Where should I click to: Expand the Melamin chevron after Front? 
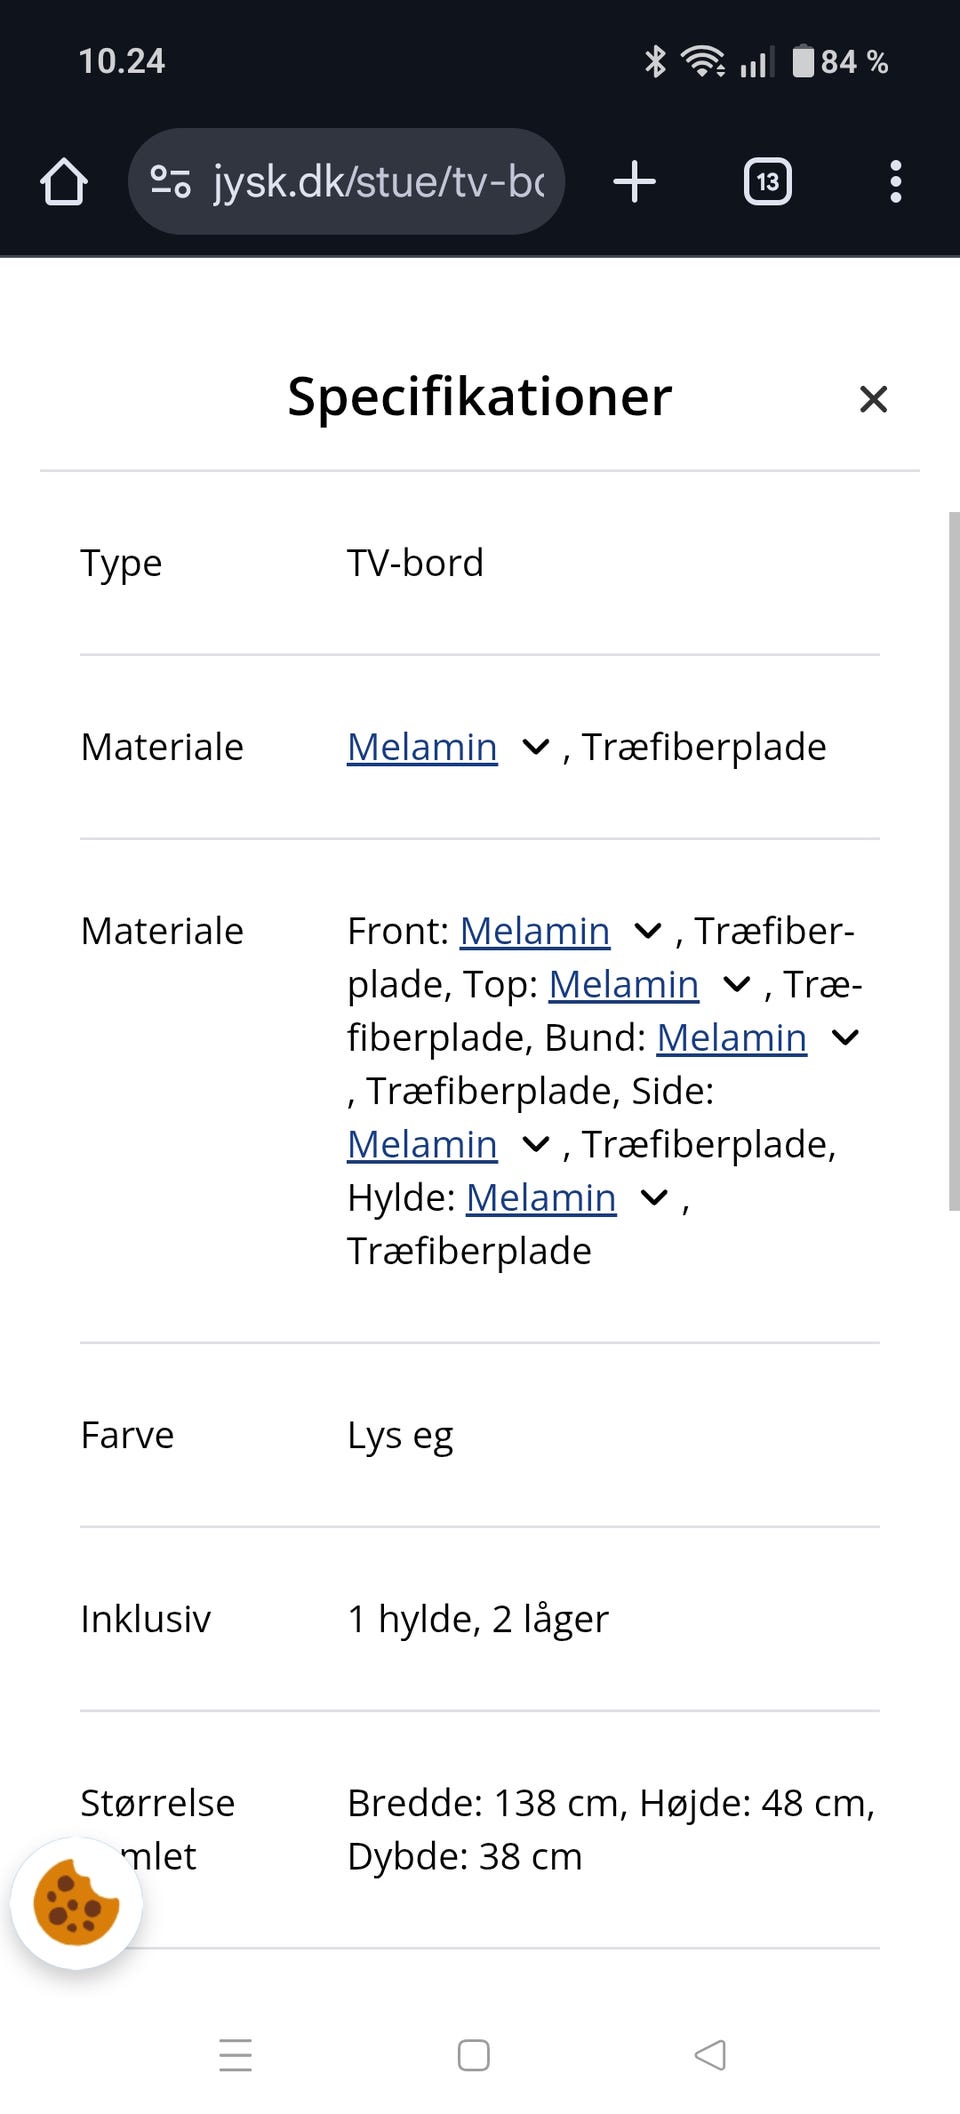pyautogui.click(x=648, y=930)
